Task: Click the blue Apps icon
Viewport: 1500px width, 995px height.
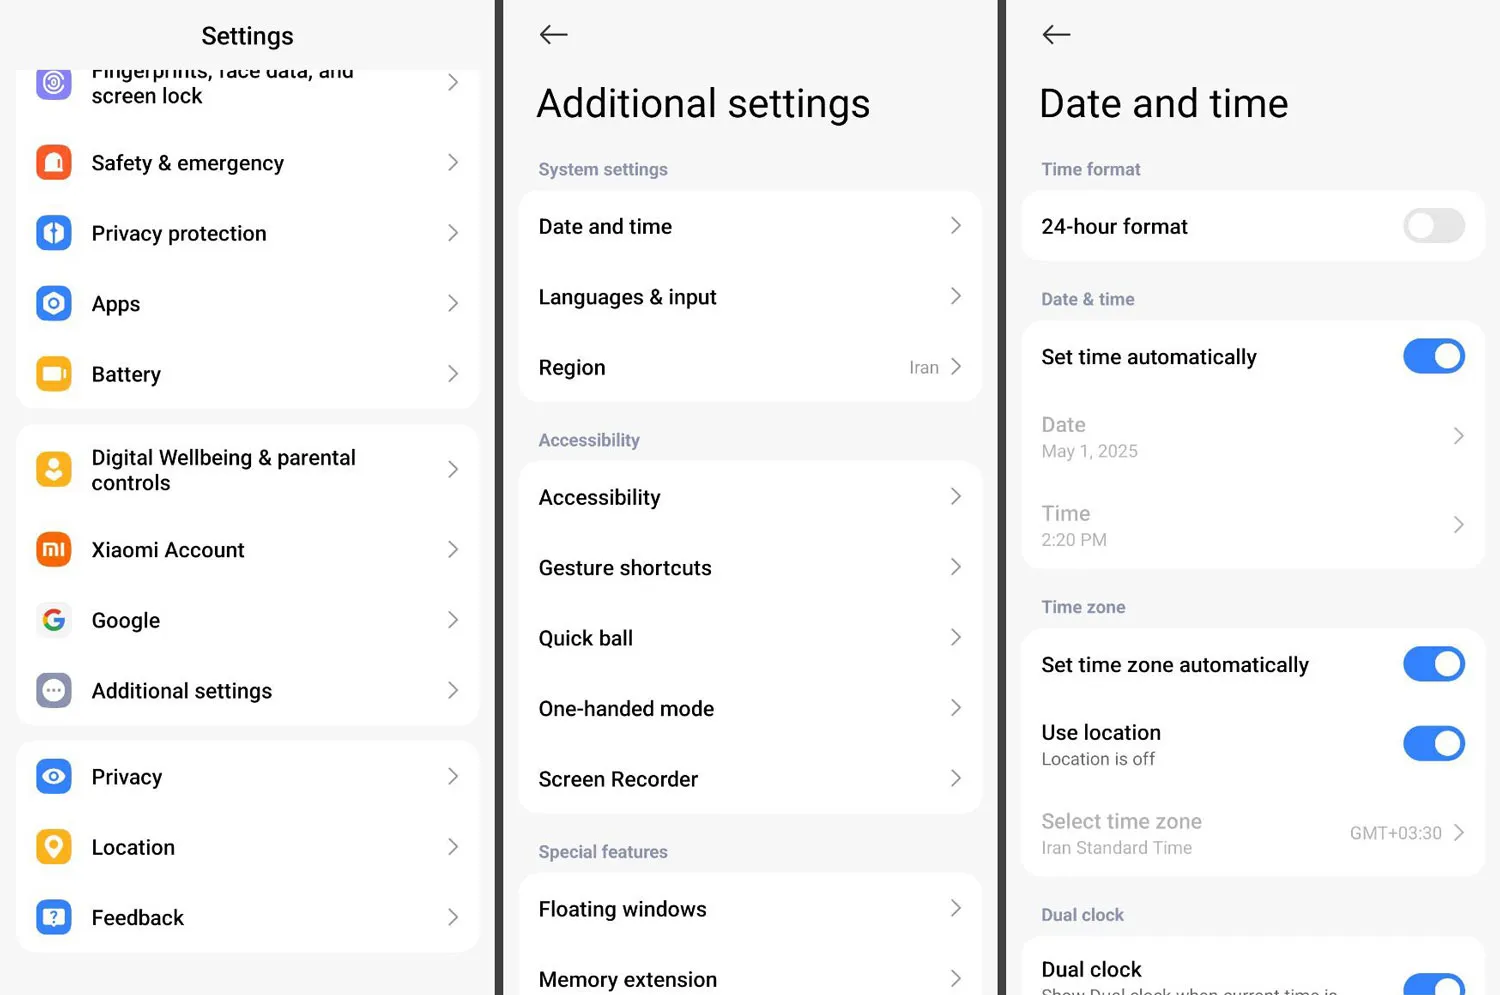Action: [54, 303]
